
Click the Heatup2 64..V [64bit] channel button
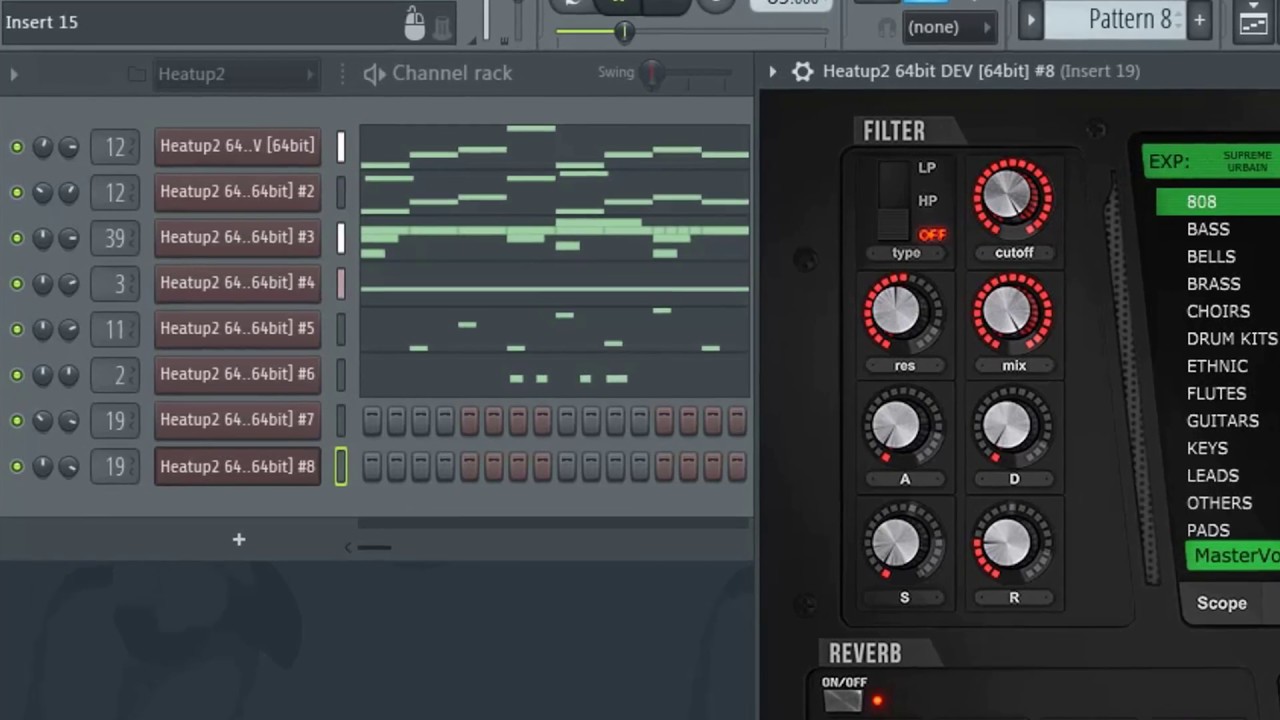click(238, 146)
